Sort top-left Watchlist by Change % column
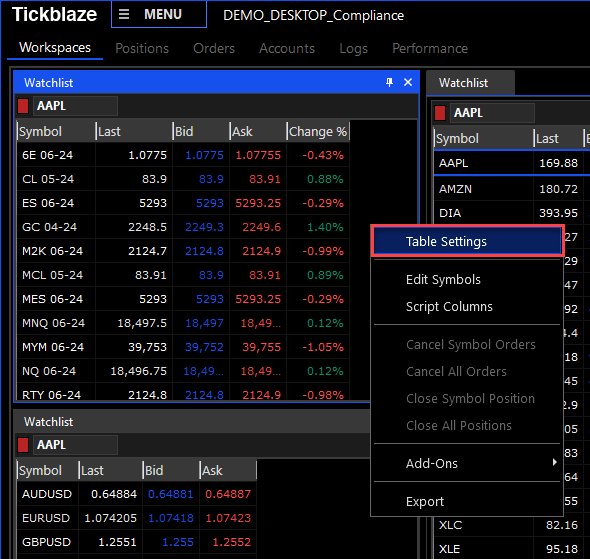 click(x=318, y=132)
